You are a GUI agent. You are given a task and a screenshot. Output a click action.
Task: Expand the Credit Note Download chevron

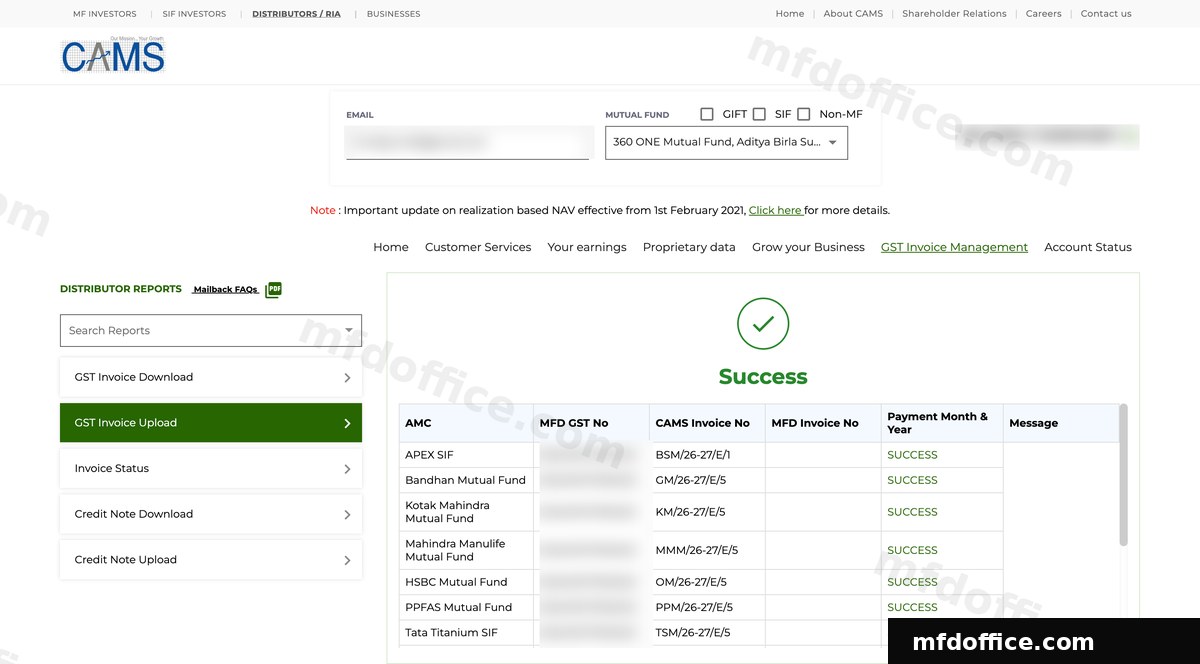347,515
